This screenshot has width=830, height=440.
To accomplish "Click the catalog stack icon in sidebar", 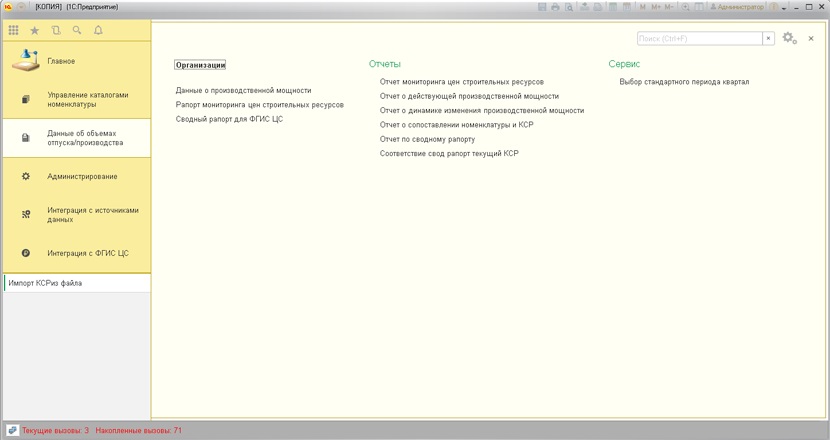I will pyautogui.click(x=25, y=100).
